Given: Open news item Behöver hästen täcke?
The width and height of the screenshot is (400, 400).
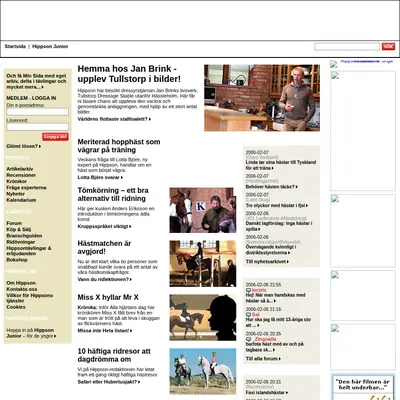Looking at the screenshot, I should [272, 187].
